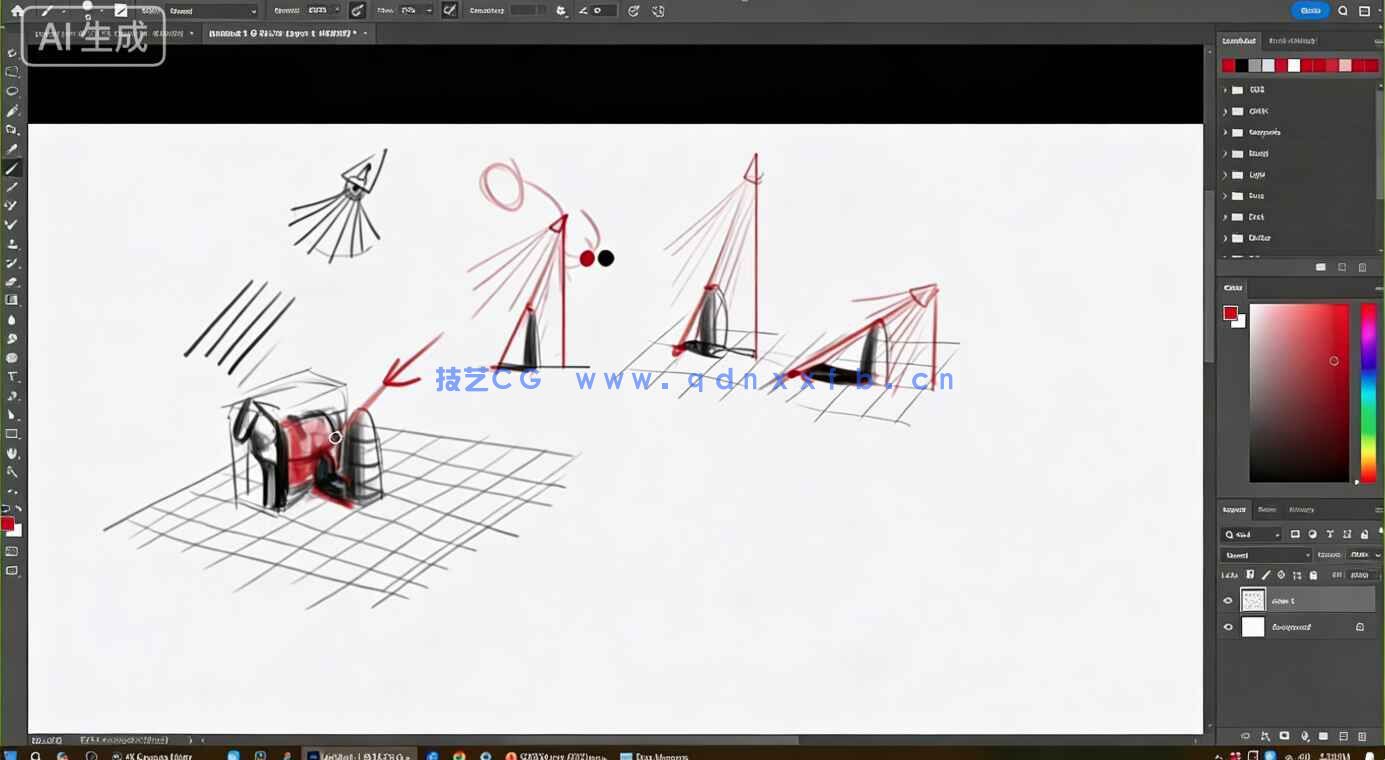Select the Hand tool
1385x760 pixels.
click(x=13, y=453)
